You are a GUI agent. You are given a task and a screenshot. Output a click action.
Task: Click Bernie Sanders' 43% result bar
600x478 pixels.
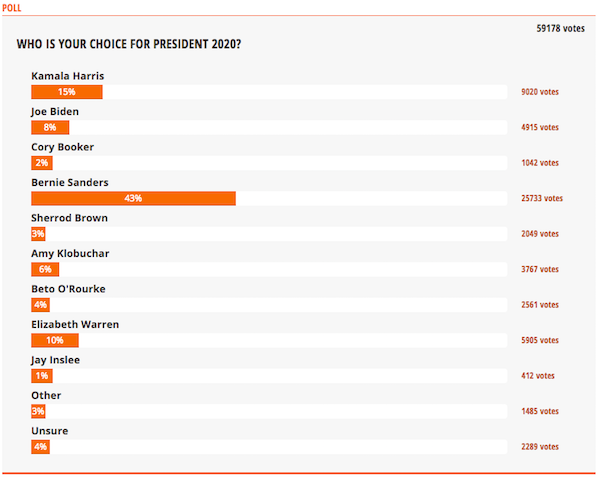click(133, 198)
